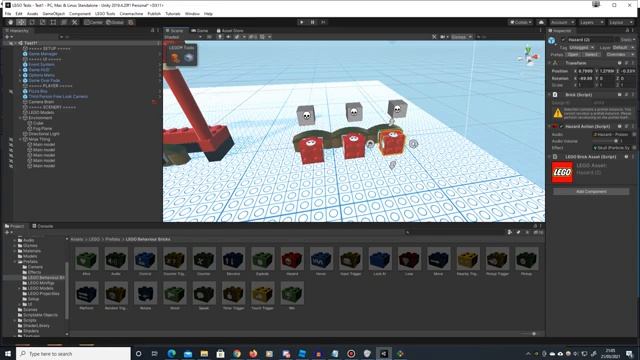Screen dimensions: 640x360
Task: Select the Touch Trigger brick prefab
Action: [x=262, y=296]
